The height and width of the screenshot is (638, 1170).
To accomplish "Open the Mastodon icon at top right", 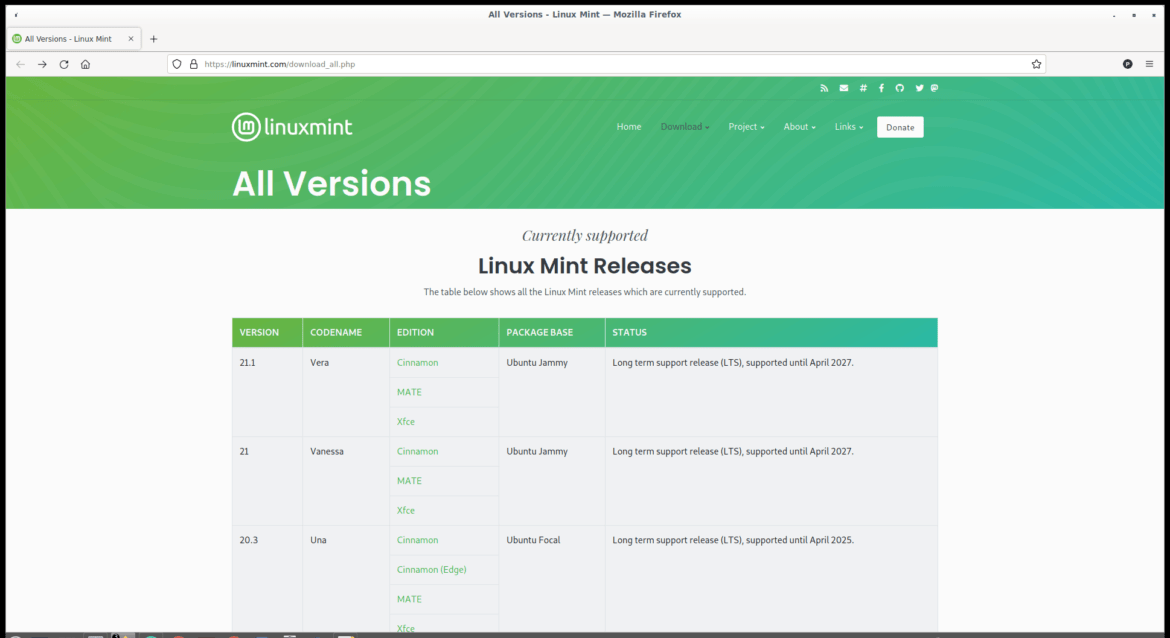I will click(x=934, y=88).
